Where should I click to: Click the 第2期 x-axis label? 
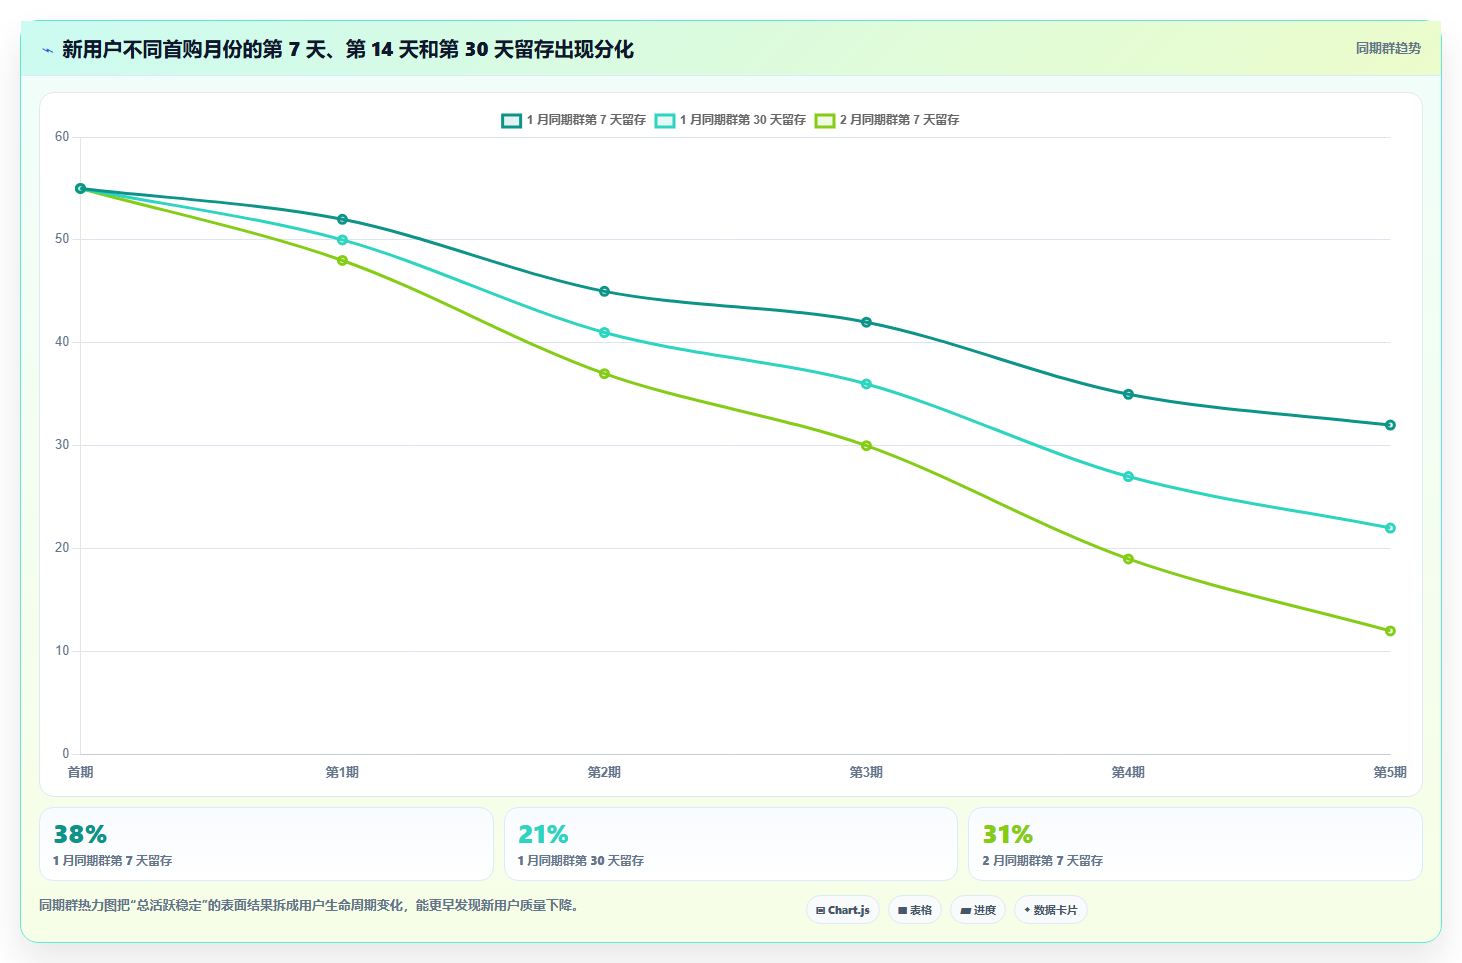tap(604, 772)
